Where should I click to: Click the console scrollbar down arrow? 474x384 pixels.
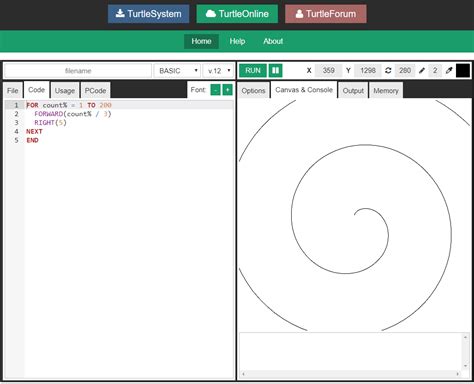pyautogui.click(x=465, y=366)
